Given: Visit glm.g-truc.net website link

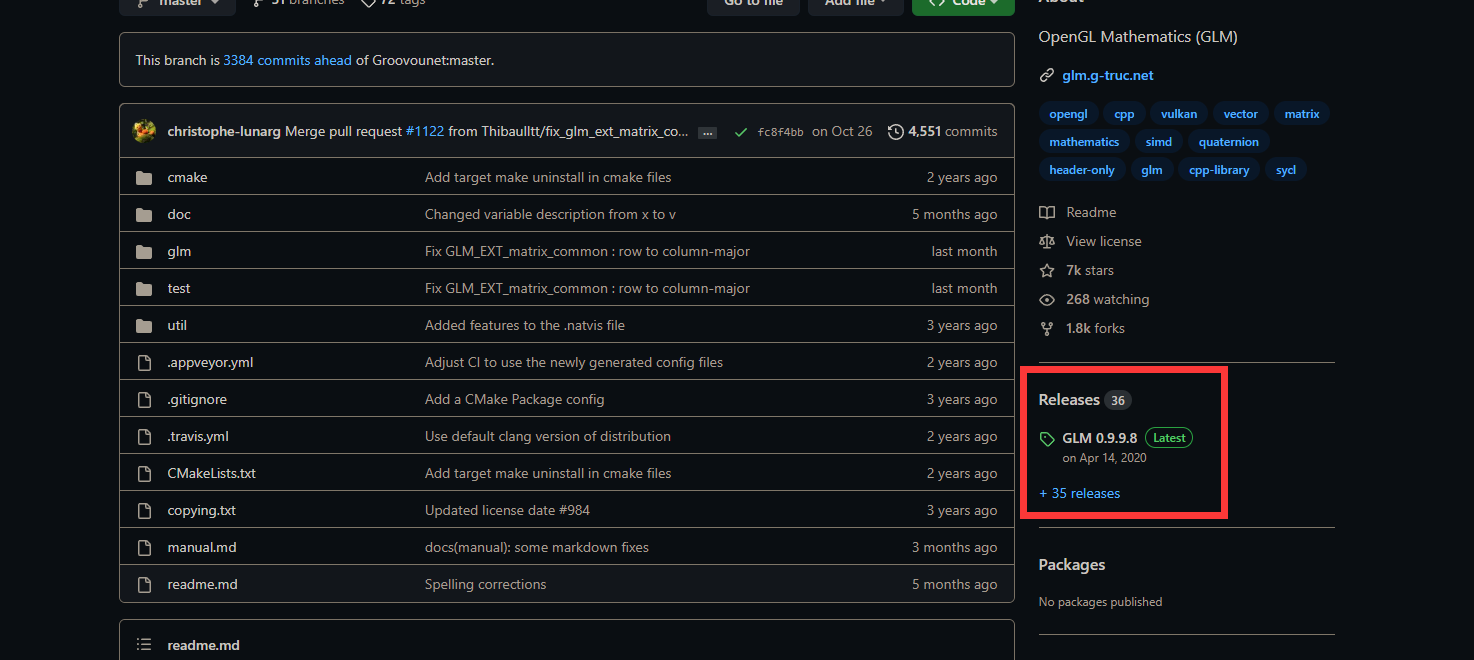Looking at the screenshot, I should (1108, 75).
